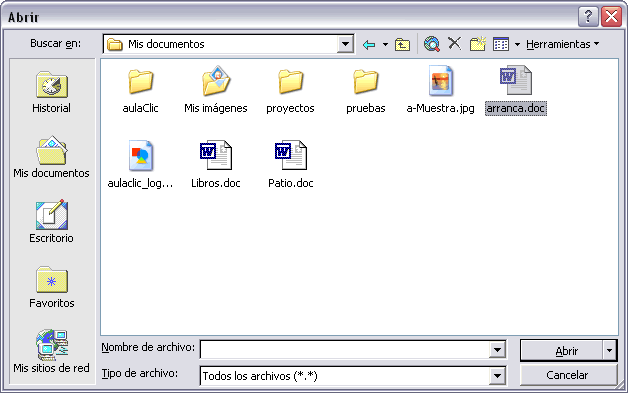Select the proyectos folder
This screenshot has width=628, height=393.
pos(290,91)
